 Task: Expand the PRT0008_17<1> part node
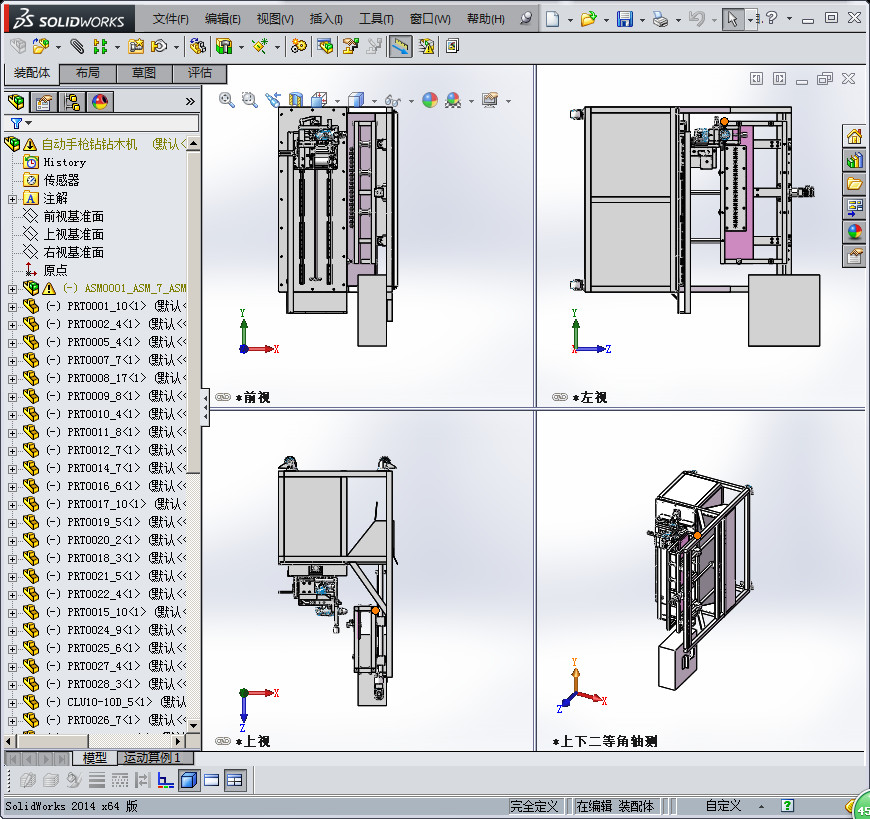(12, 379)
